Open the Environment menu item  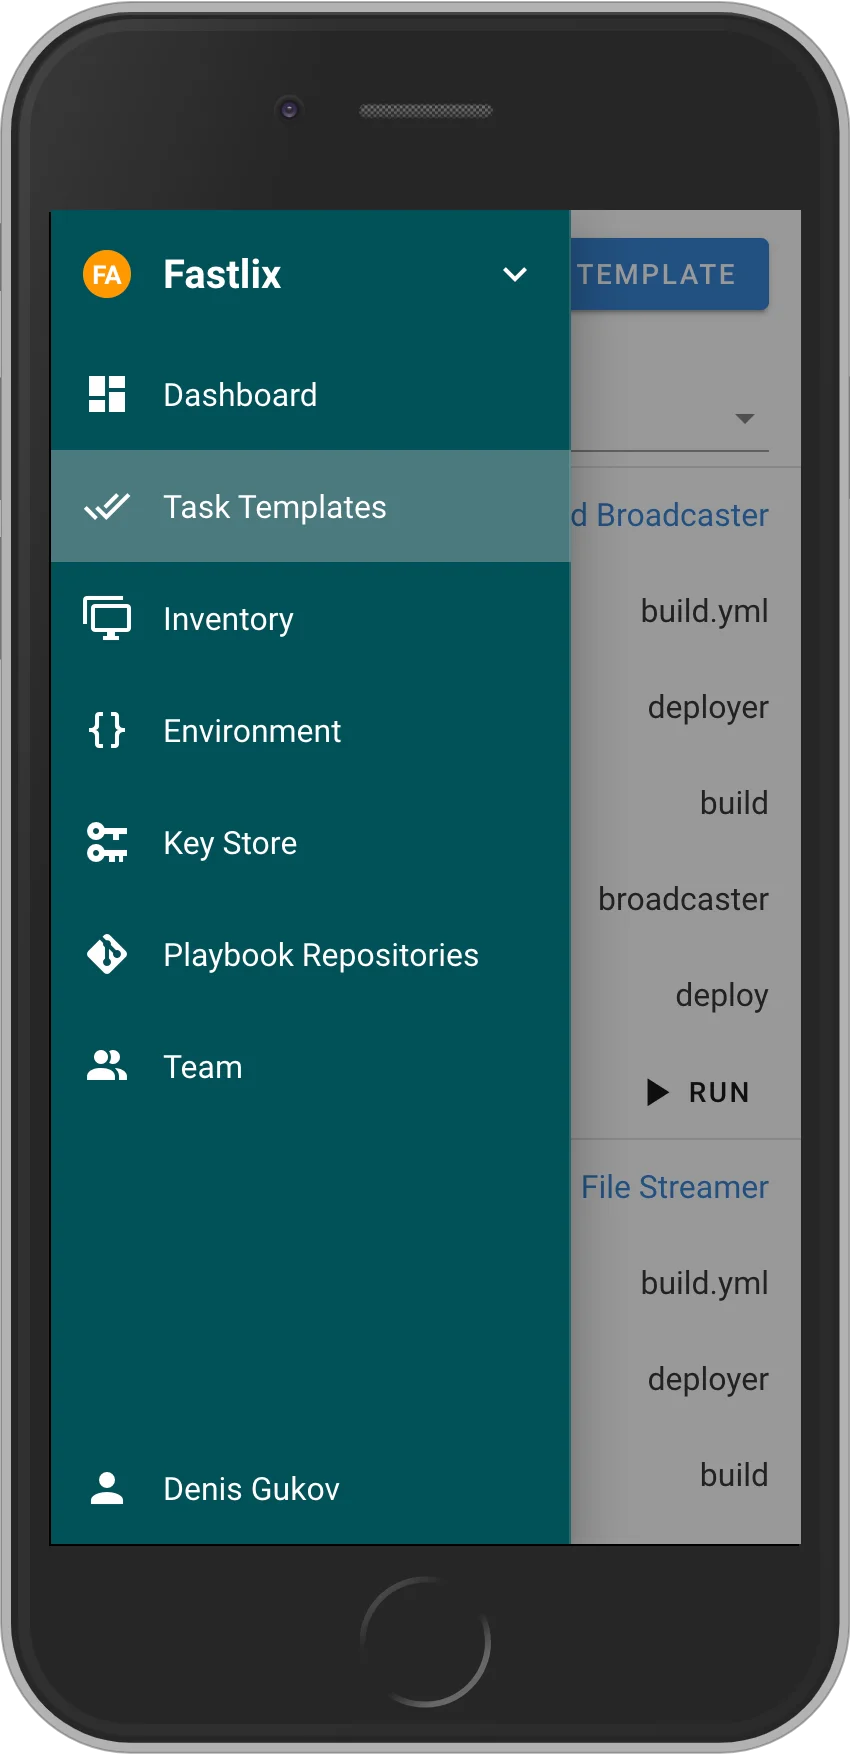click(x=310, y=730)
